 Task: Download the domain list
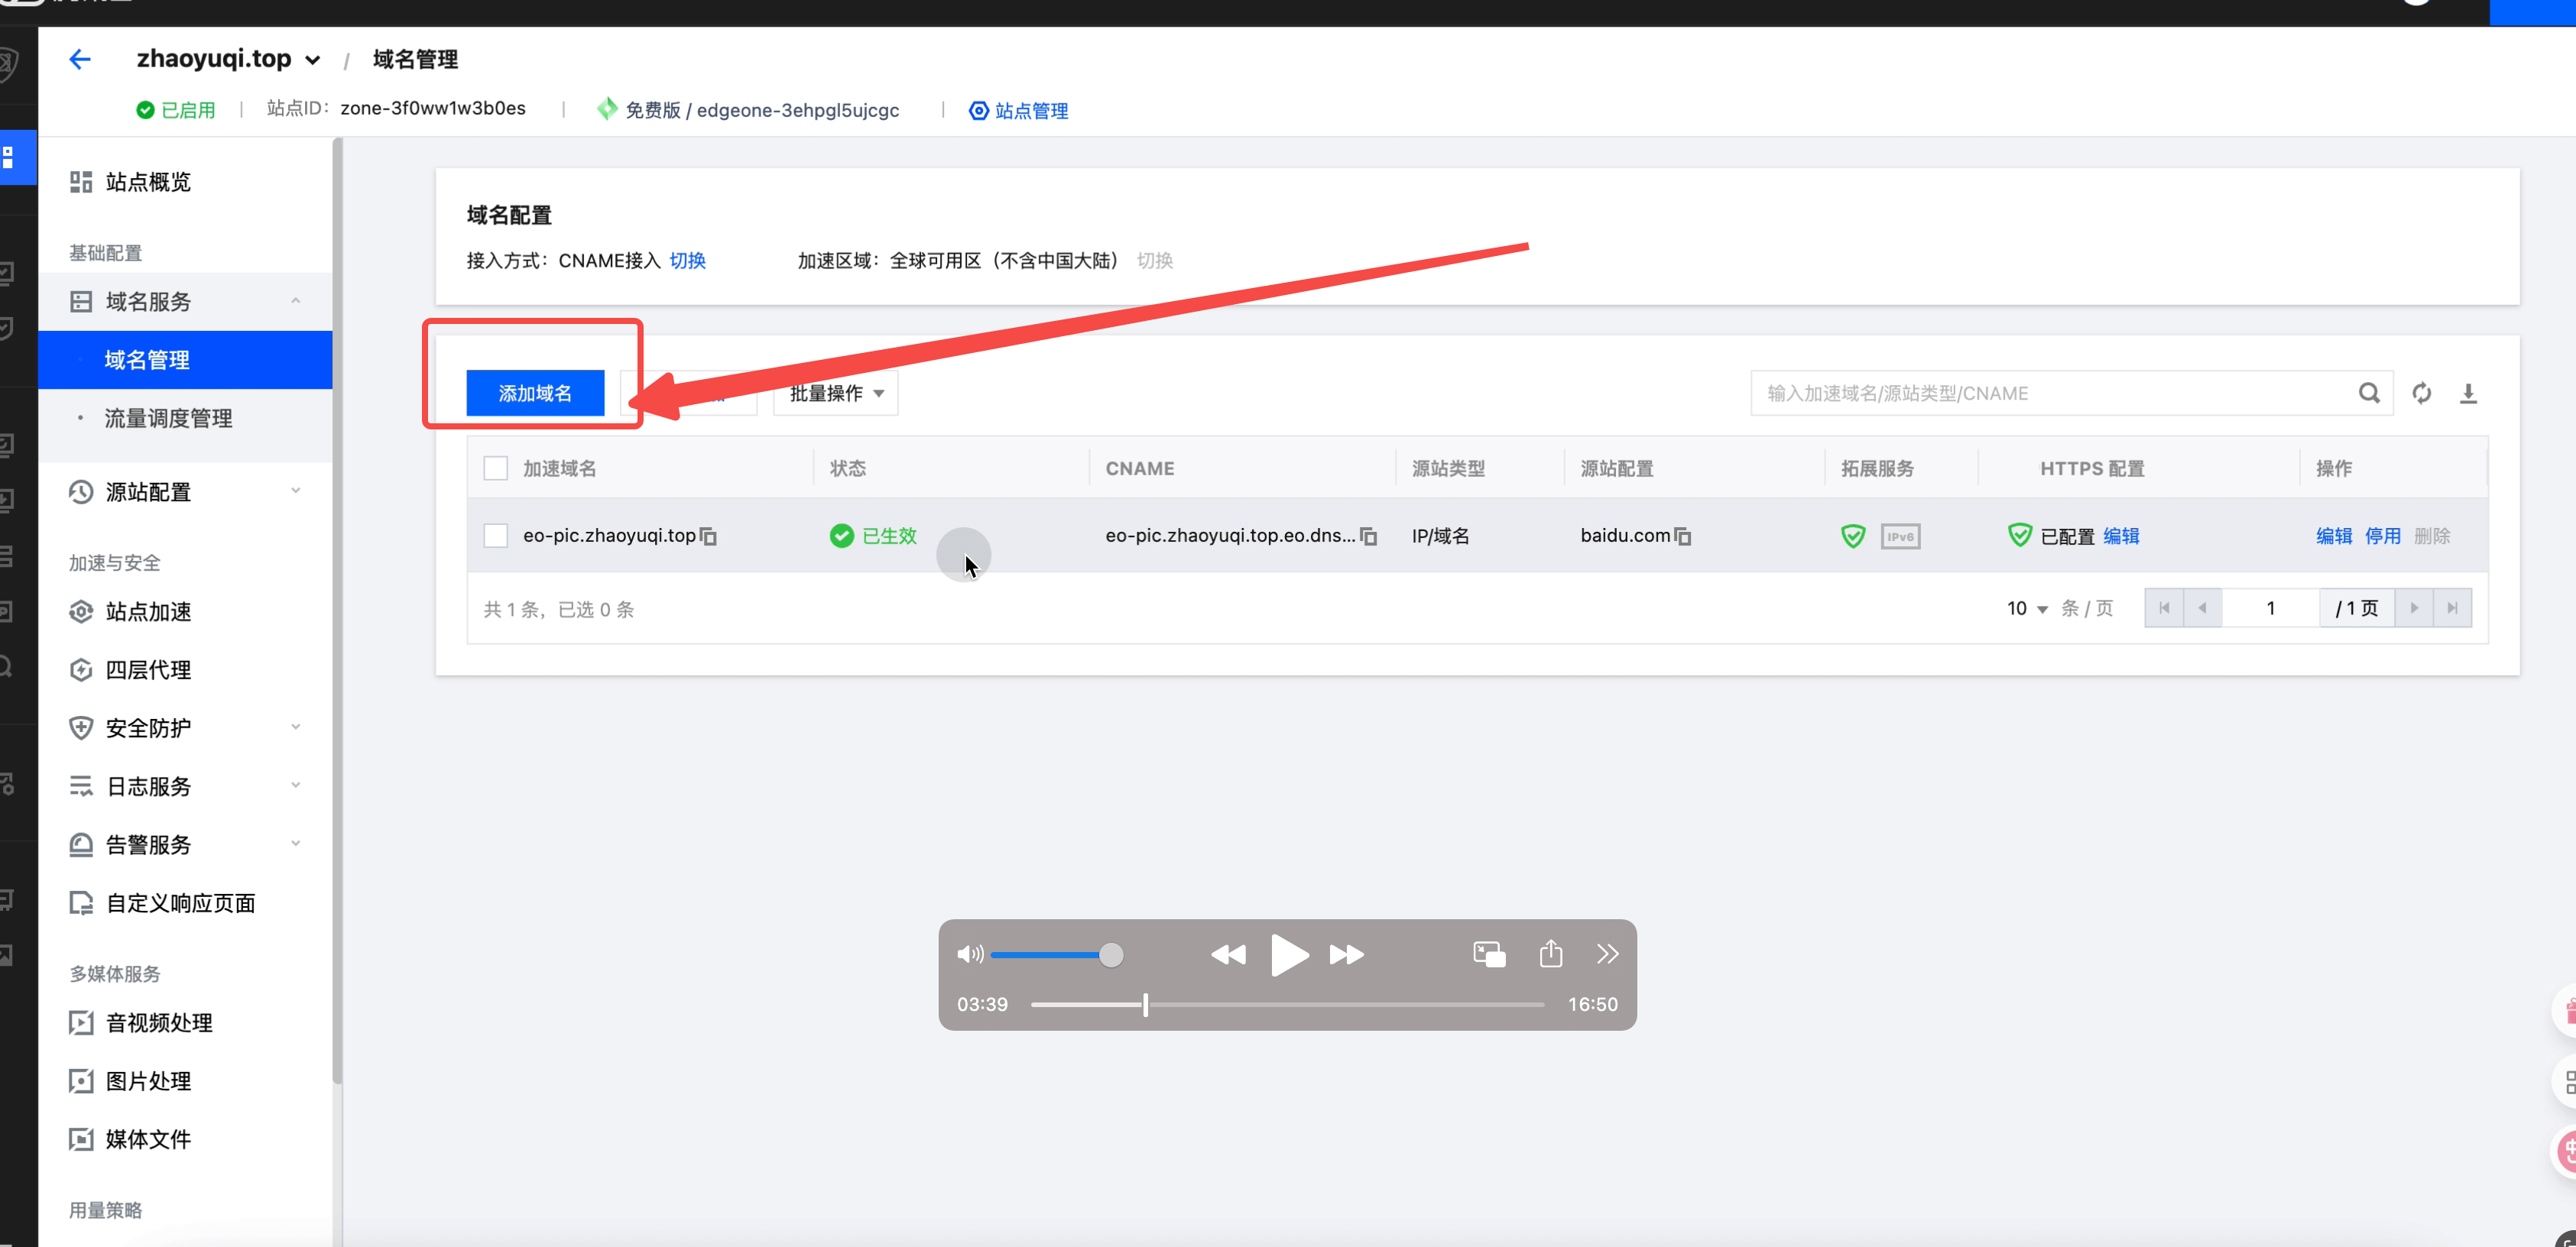coord(2468,393)
